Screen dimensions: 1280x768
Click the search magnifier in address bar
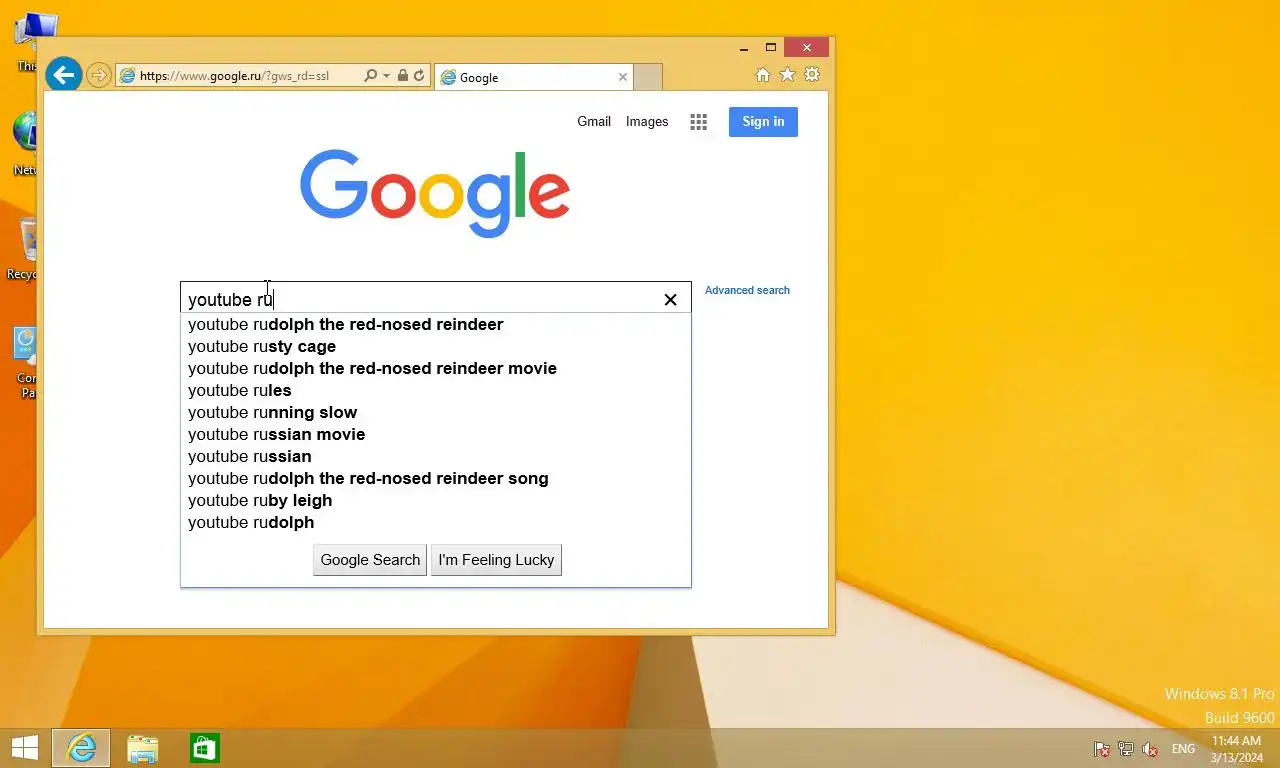370,76
